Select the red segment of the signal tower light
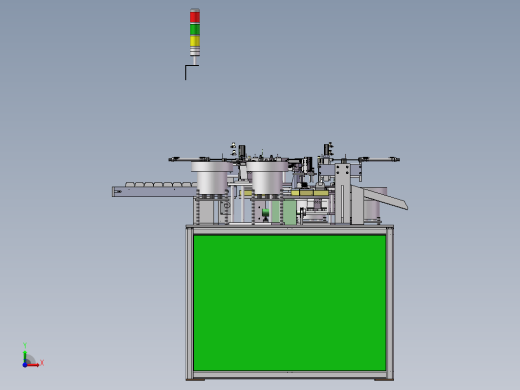Image resolution: width=520 pixels, height=390 pixels. click(195, 17)
